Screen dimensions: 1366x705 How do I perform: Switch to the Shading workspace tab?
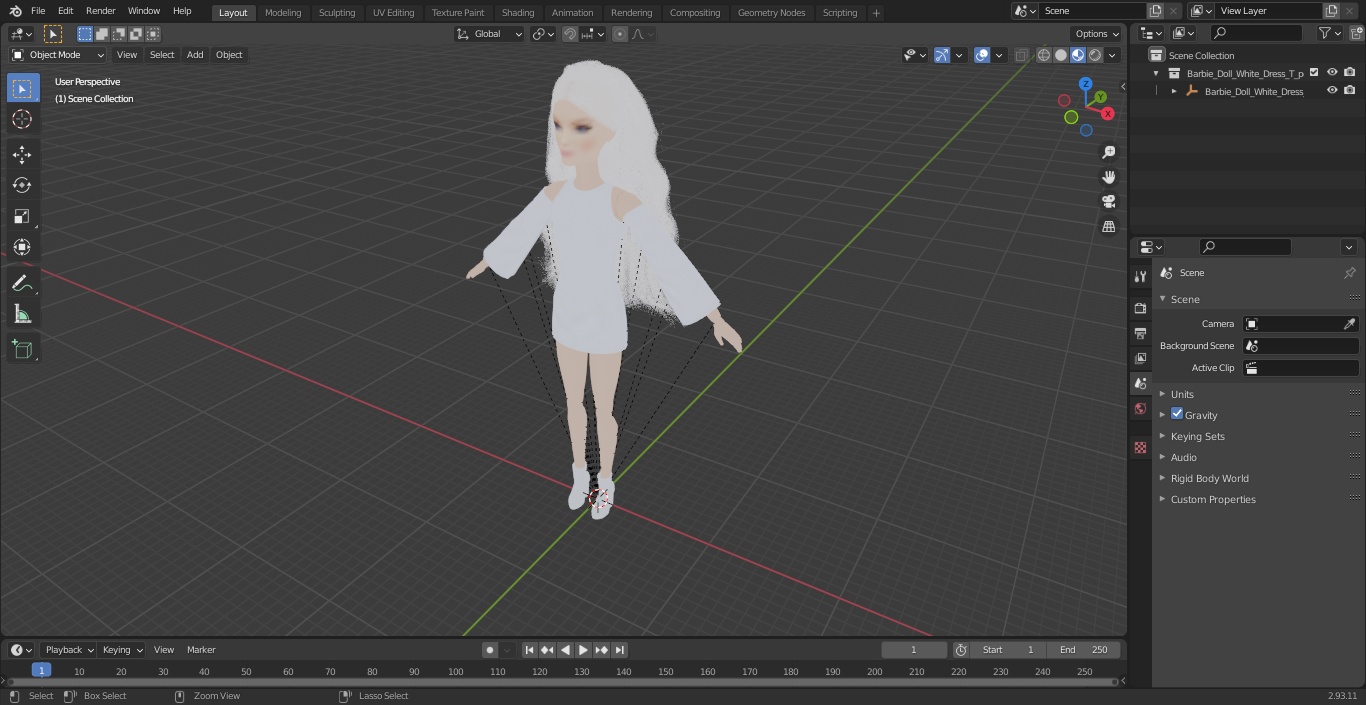518,13
